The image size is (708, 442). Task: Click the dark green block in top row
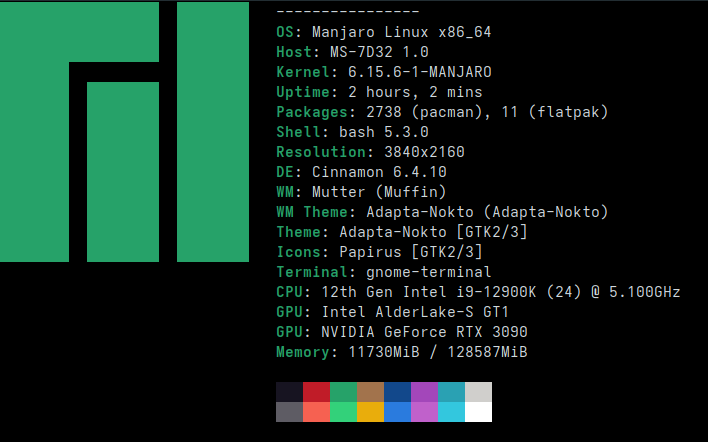(344, 392)
